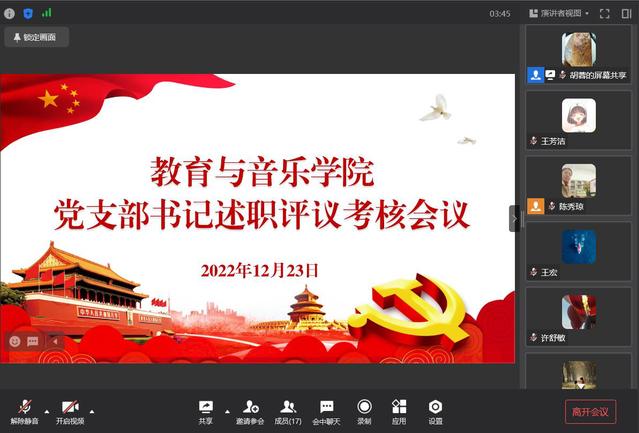Open 设置 settings
The width and height of the screenshot is (639, 433).
point(435,412)
